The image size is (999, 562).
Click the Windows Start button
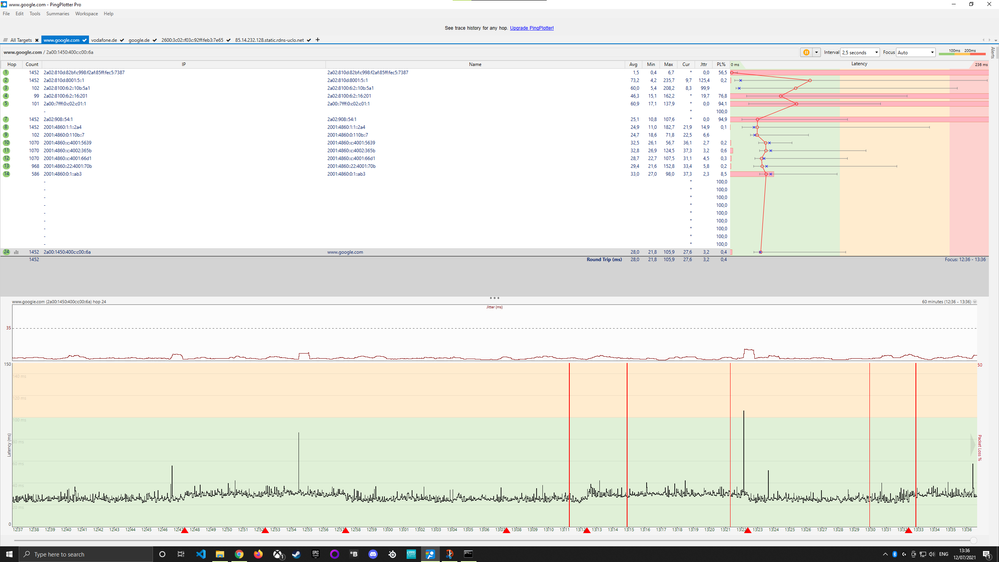[x=8, y=554]
